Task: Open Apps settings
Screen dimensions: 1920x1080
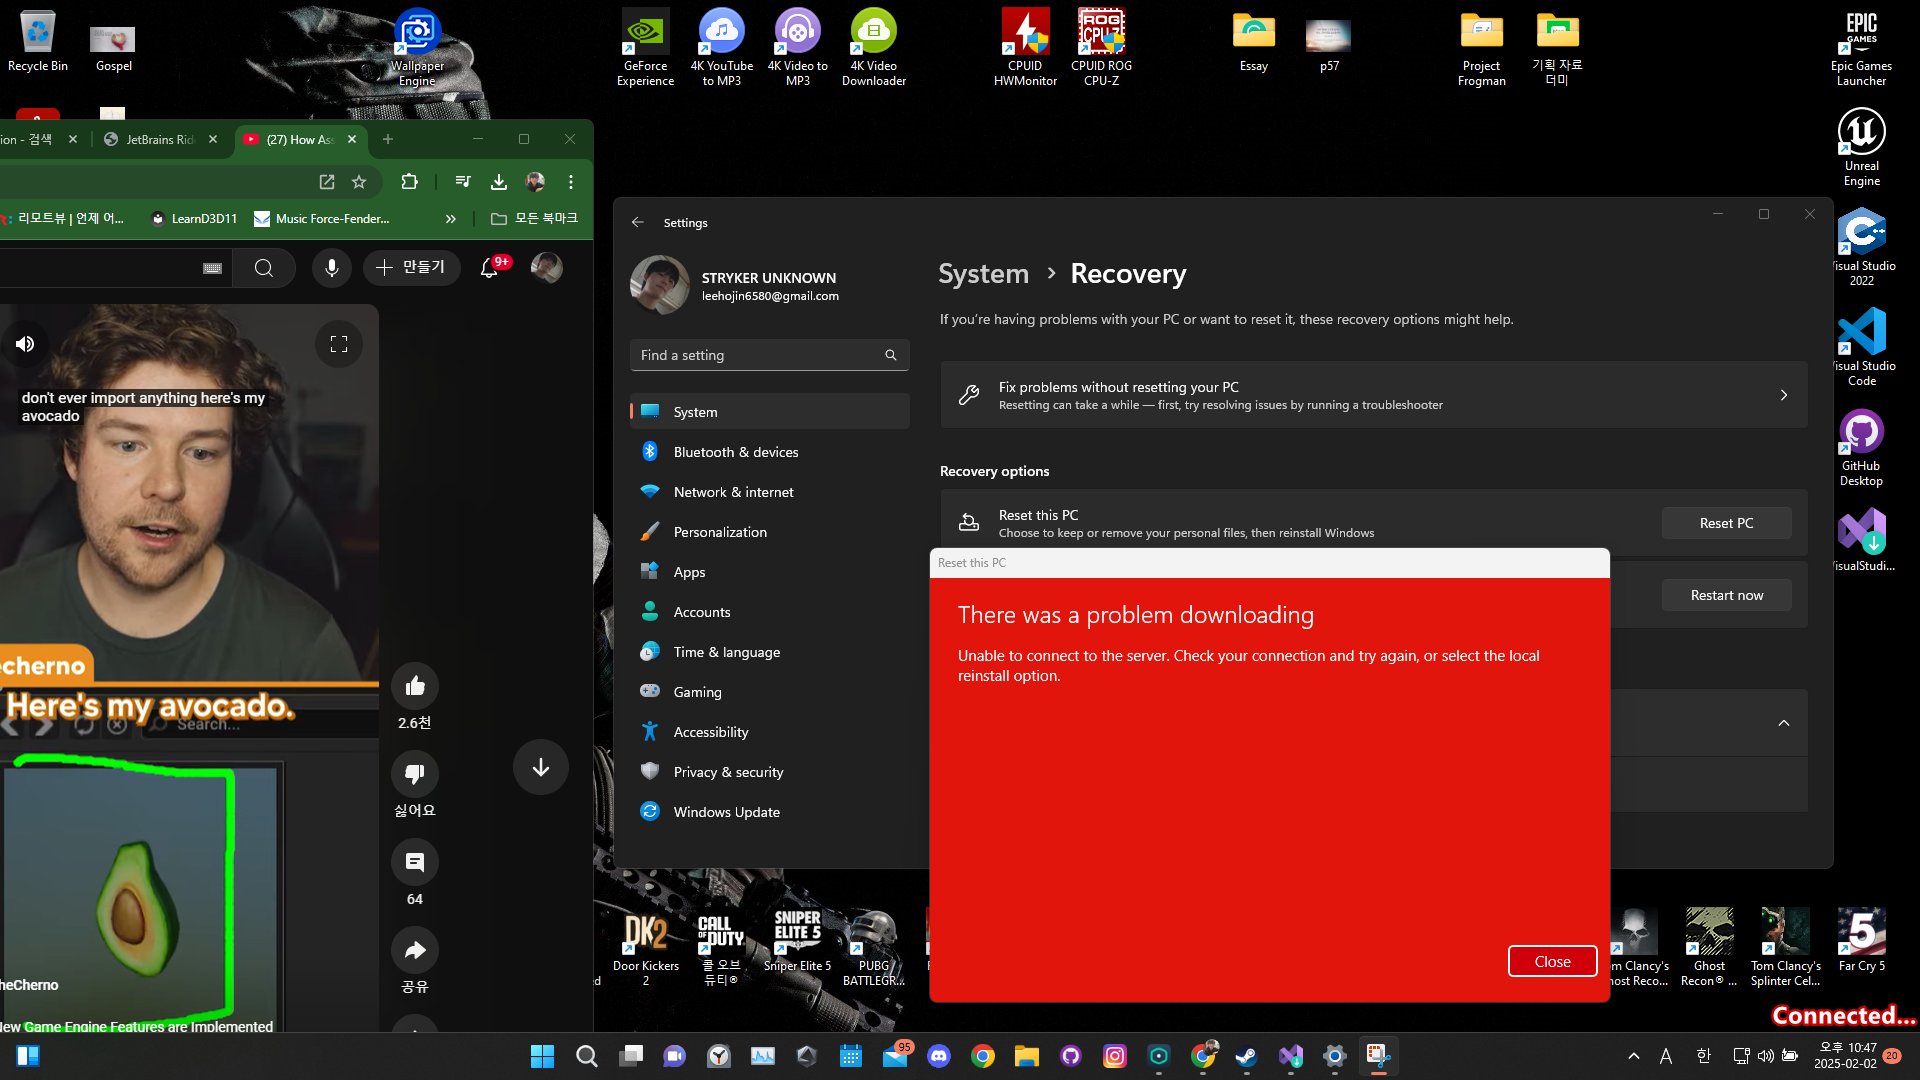Action: point(769,572)
